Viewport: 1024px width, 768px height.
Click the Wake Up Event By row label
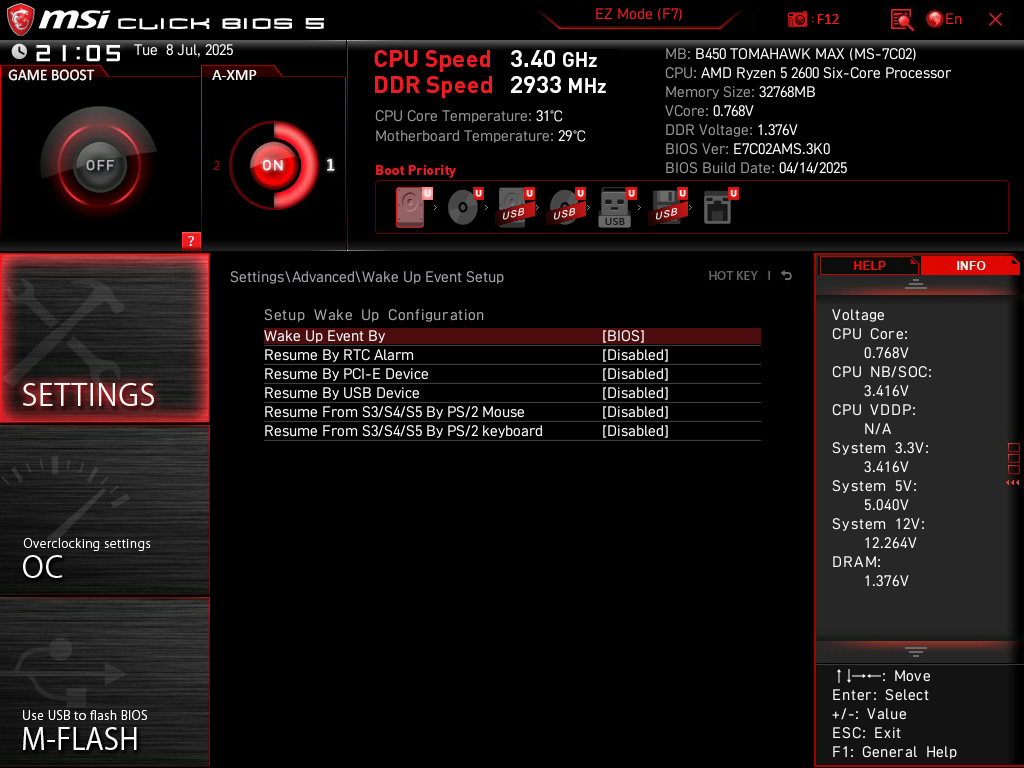coord(325,336)
